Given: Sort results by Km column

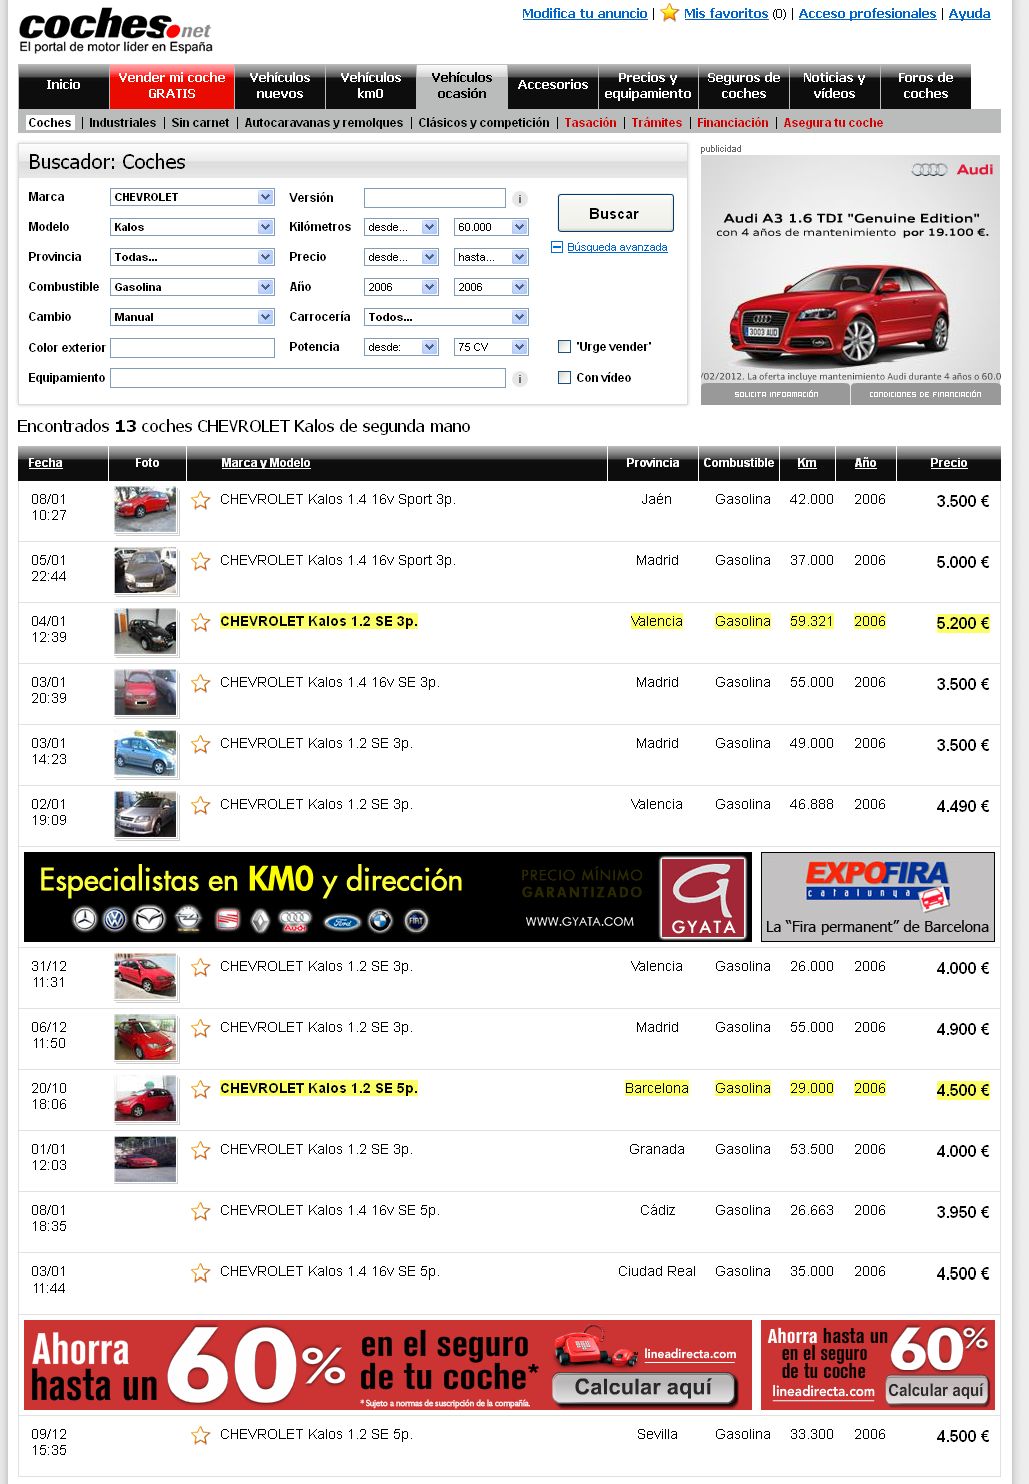Looking at the screenshot, I should (807, 463).
